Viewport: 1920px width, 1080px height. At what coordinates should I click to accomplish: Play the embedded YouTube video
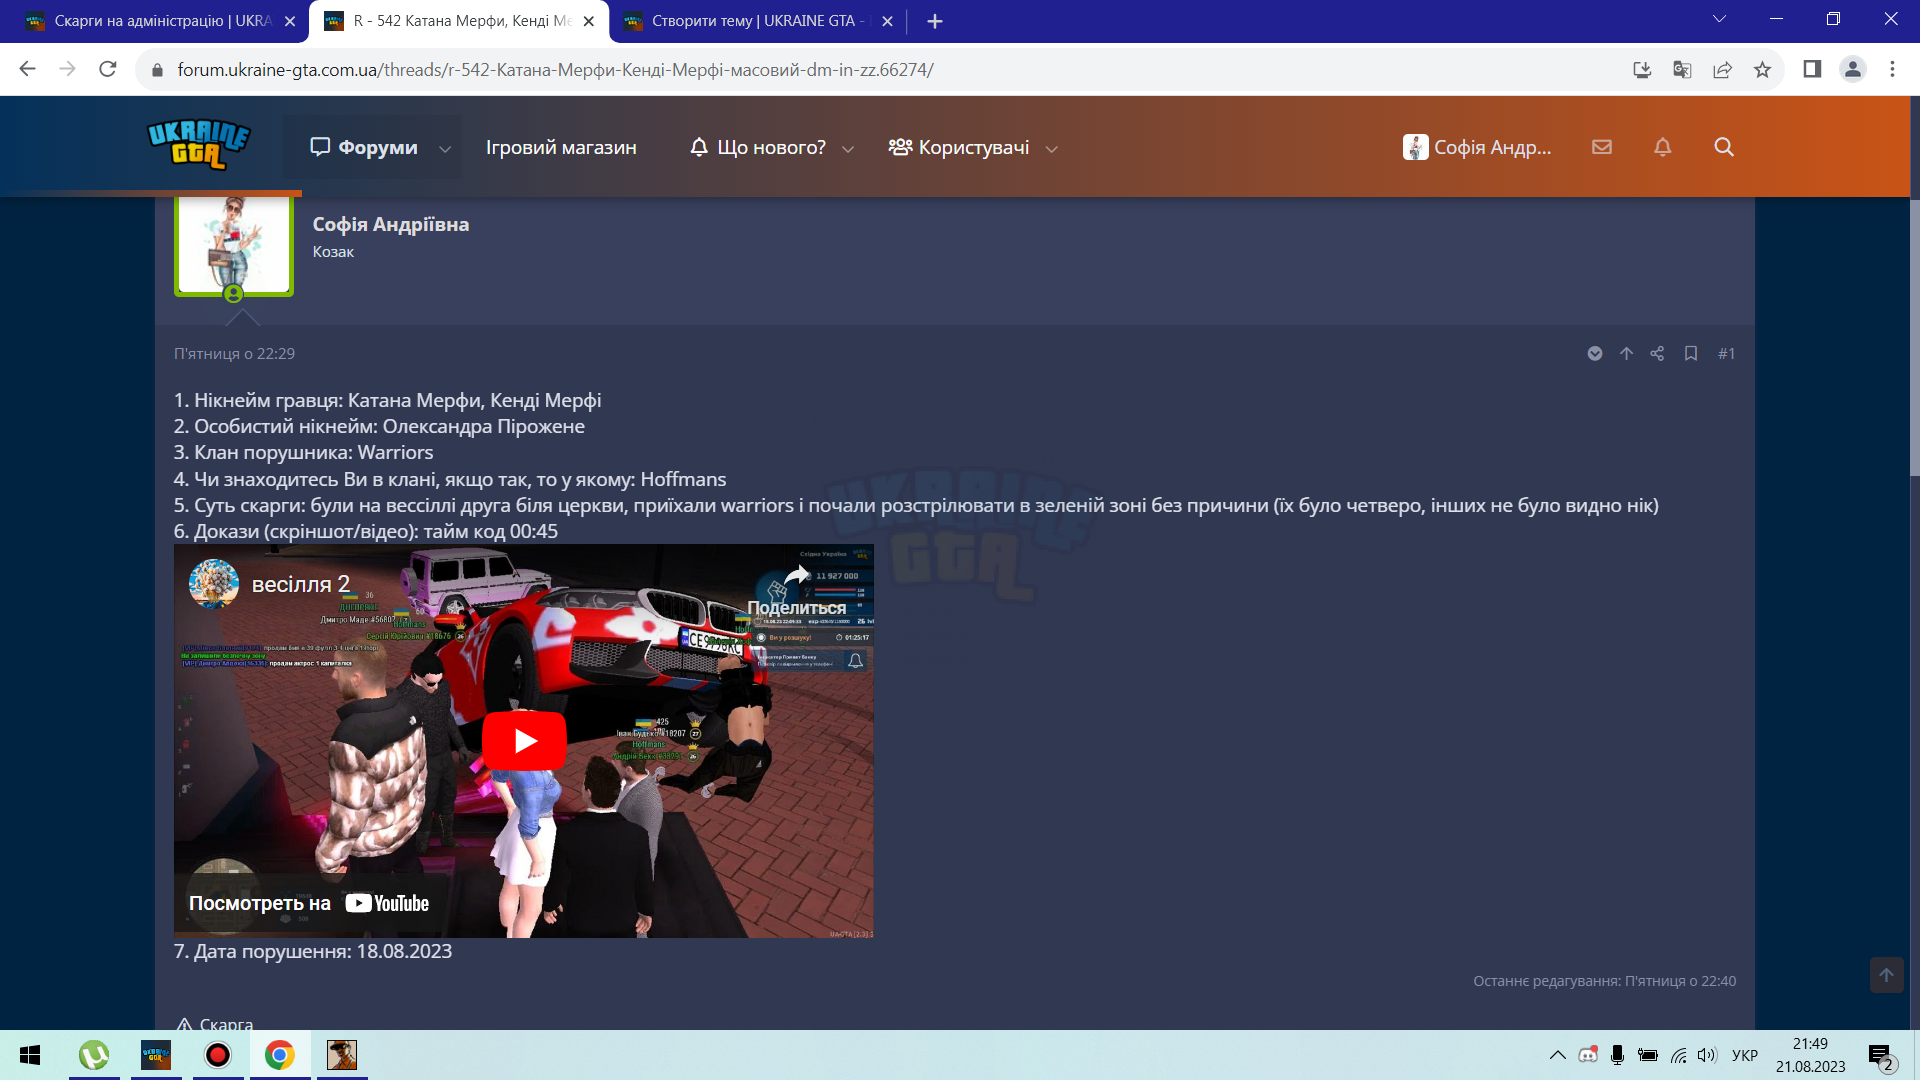tap(524, 741)
